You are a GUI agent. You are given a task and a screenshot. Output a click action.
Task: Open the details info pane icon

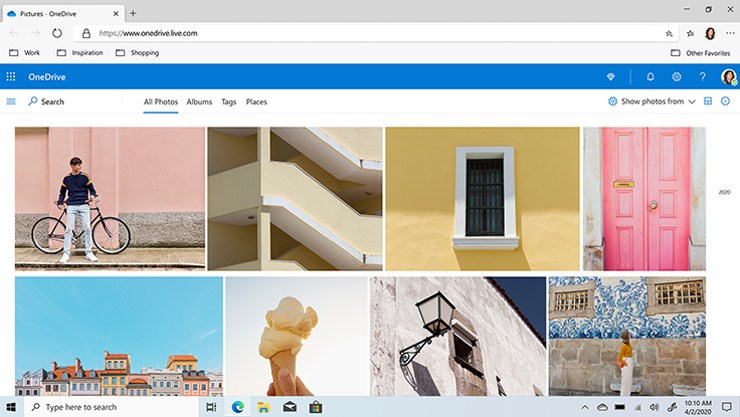pos(725,101)
